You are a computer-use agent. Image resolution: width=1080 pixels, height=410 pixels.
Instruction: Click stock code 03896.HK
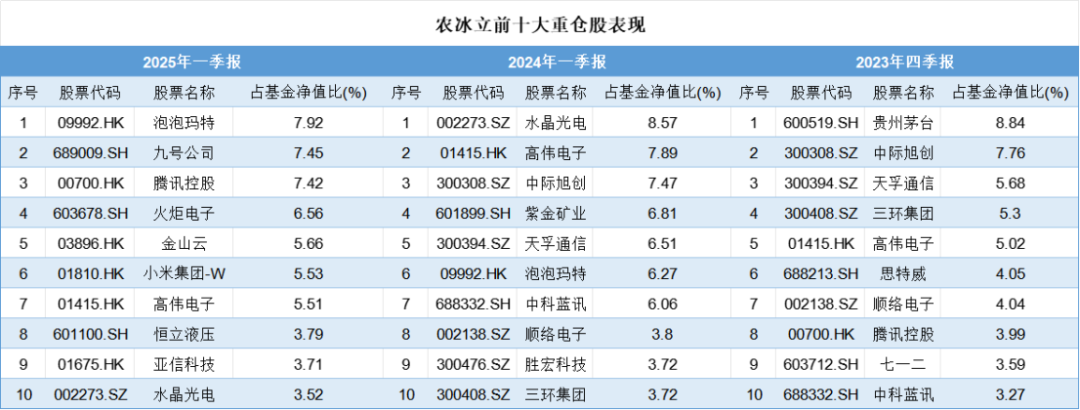pyautogui.click(x=90, y=244)
